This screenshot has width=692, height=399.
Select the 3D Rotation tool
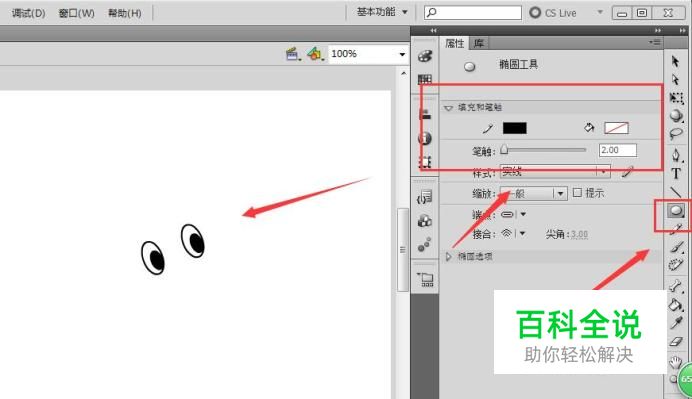676,116
